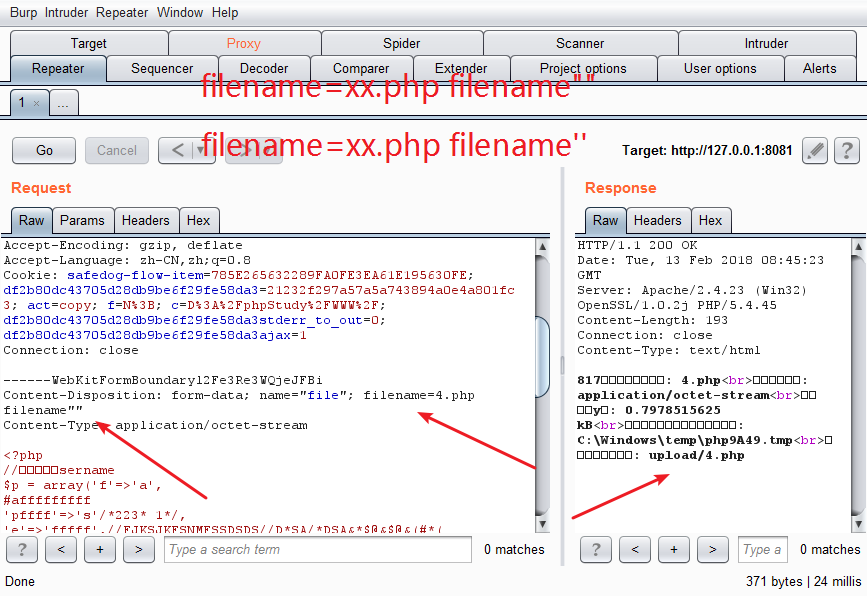The width and height of the screenshot is (867, 596).
Task: Select Repeater request tab 1
Action: [22, 102]
